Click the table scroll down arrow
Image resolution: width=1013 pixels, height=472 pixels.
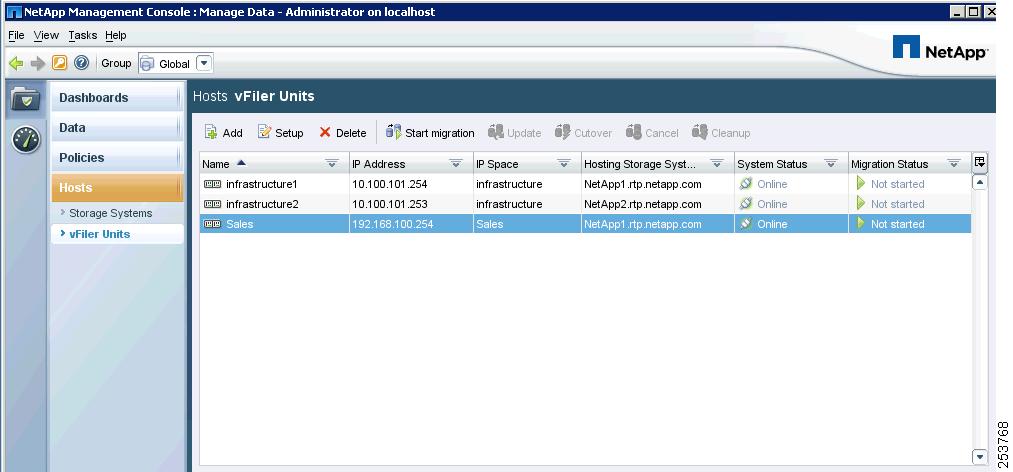[979, 457]
